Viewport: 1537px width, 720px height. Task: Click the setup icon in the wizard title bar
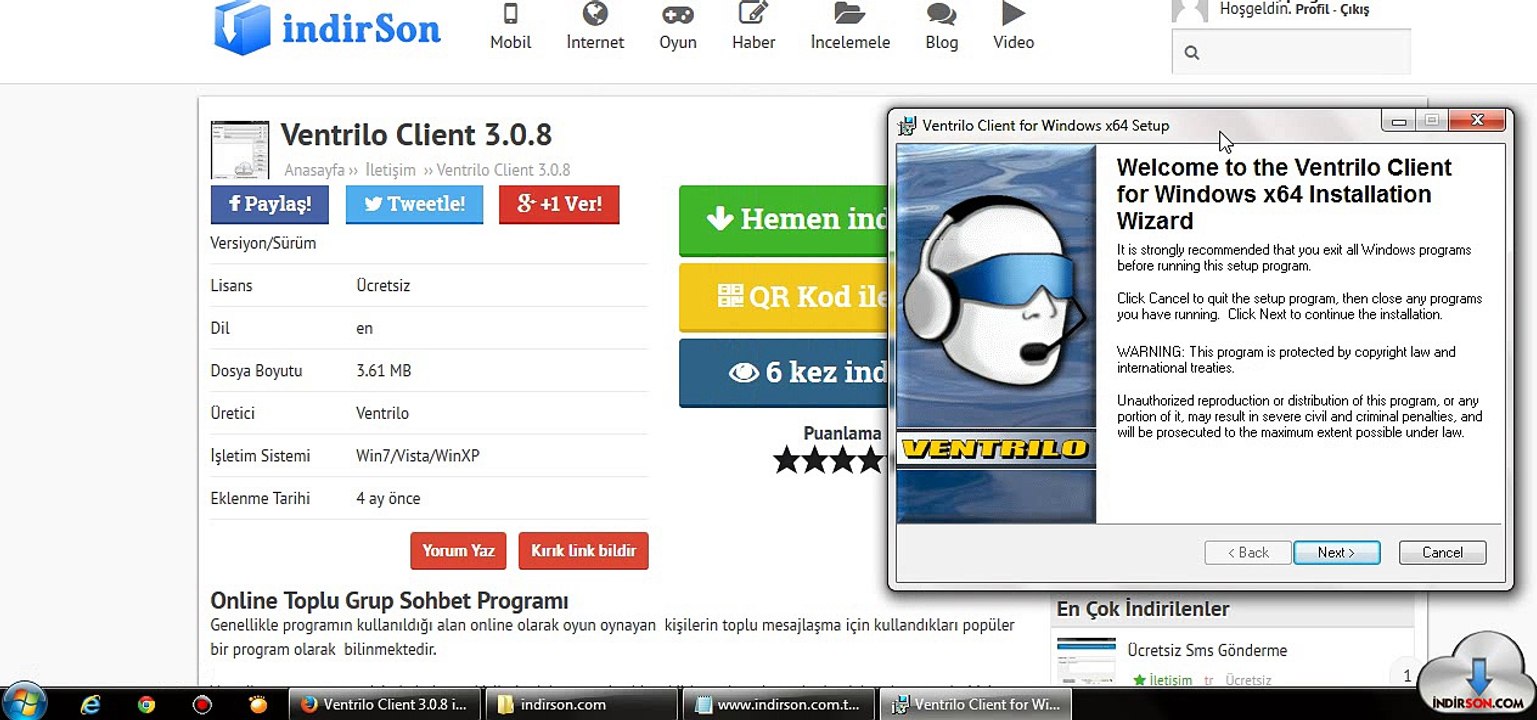907,126
